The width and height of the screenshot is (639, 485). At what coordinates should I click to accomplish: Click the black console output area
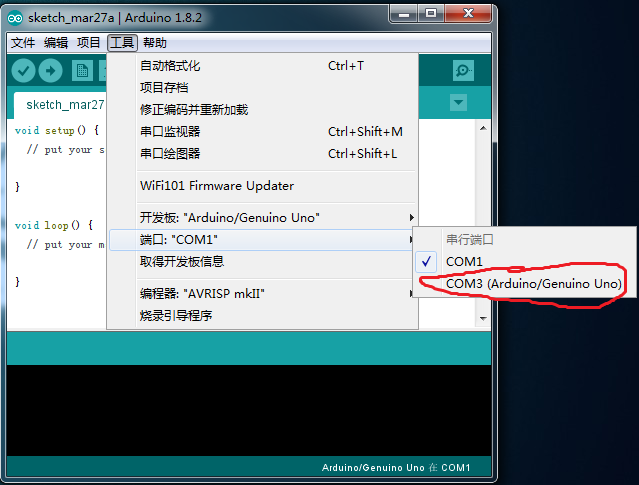249,410
